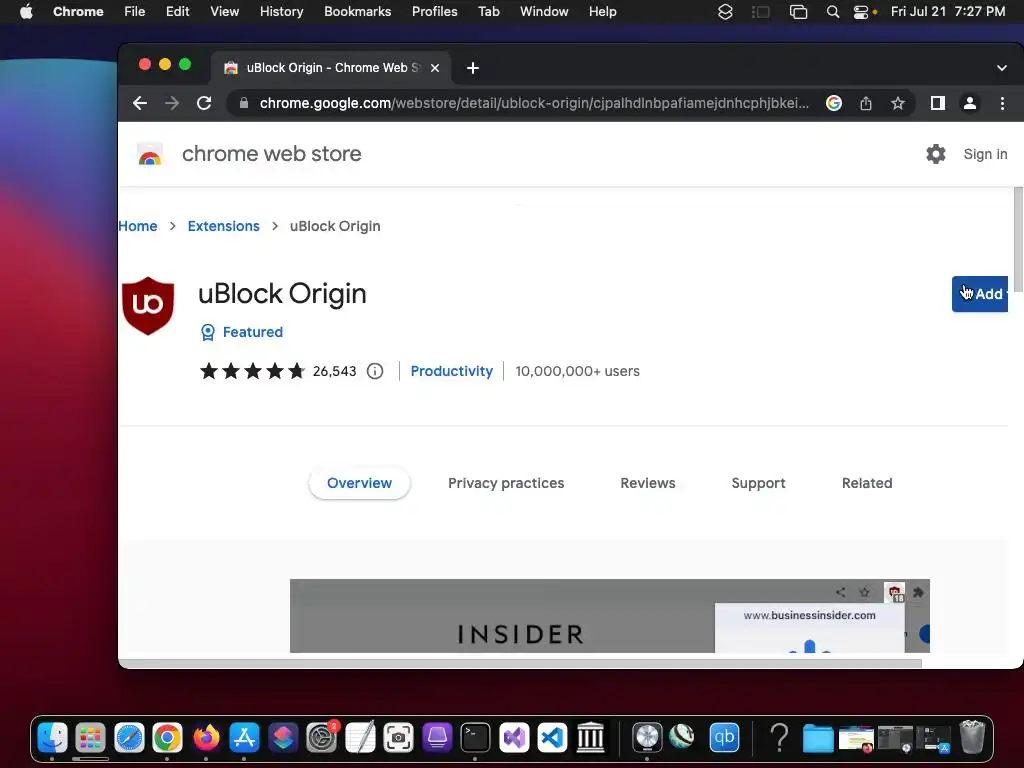Click Sign in link

click(x=985, y=154)
